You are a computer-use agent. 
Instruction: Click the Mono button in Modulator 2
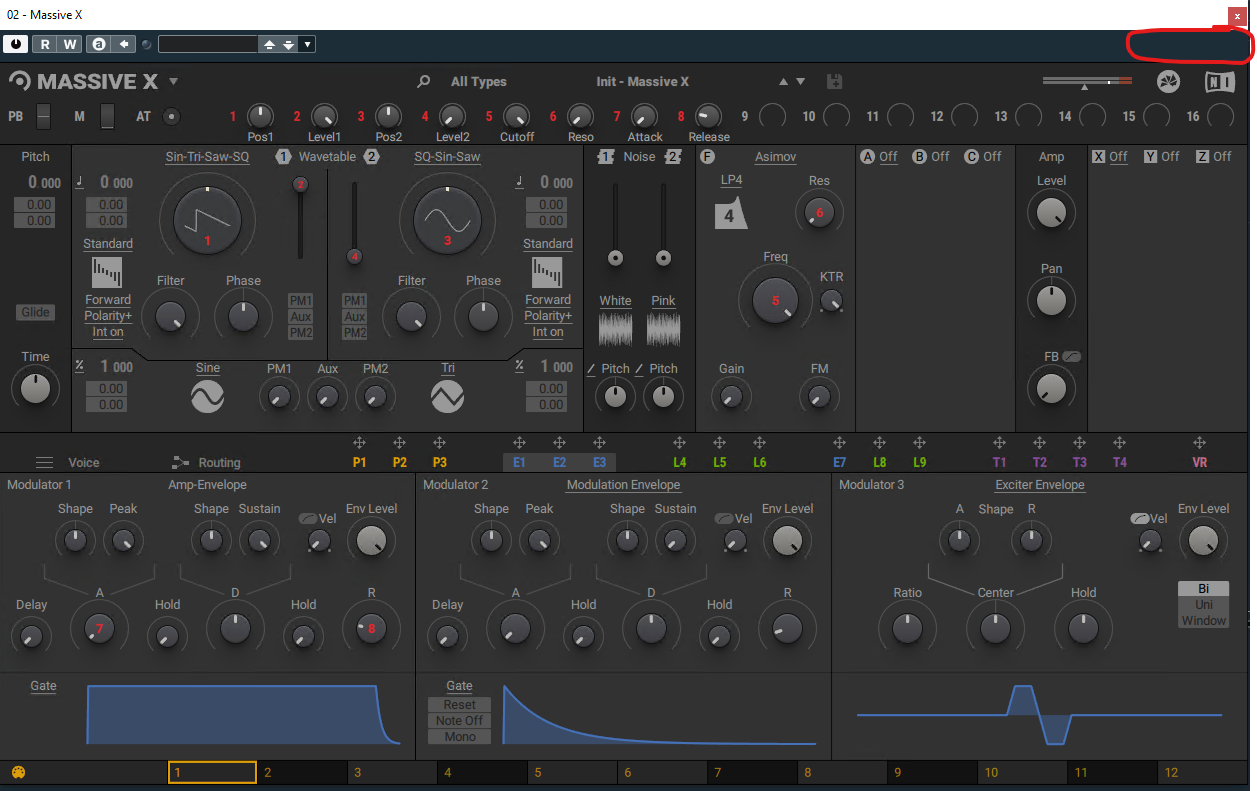point(460,737)
